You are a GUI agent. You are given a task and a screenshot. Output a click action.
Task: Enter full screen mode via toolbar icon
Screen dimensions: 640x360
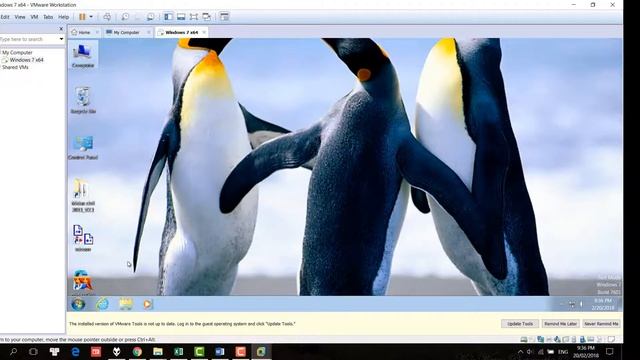click(x=193, y=17)
